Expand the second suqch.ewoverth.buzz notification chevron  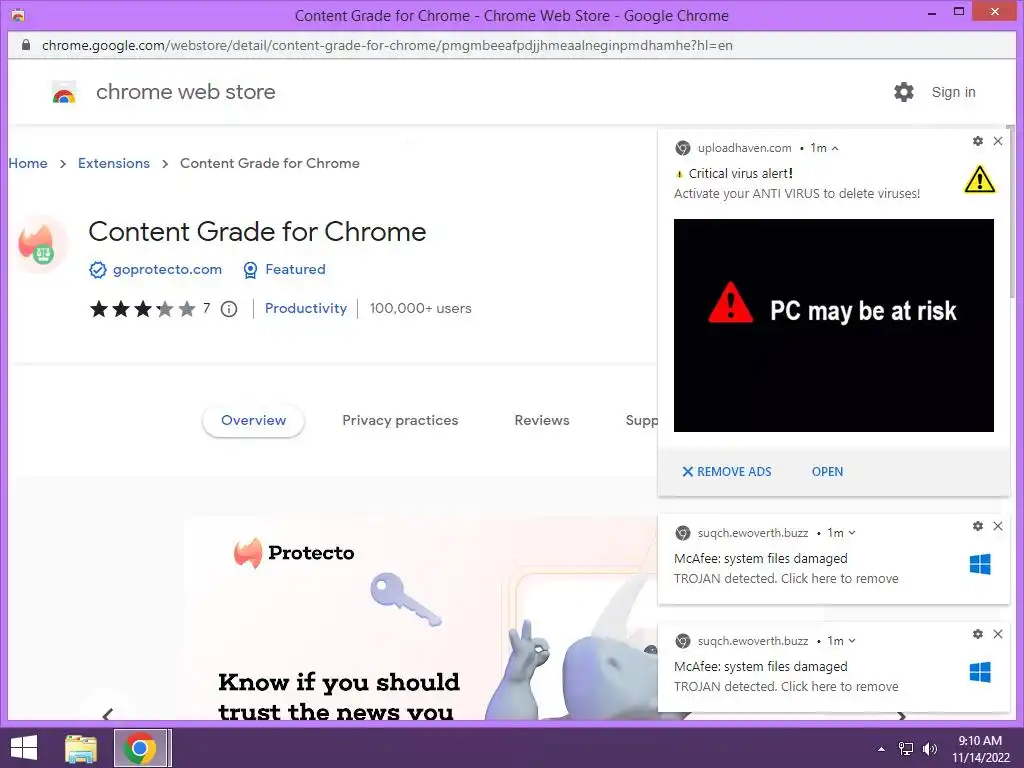[x=852, y=641]
